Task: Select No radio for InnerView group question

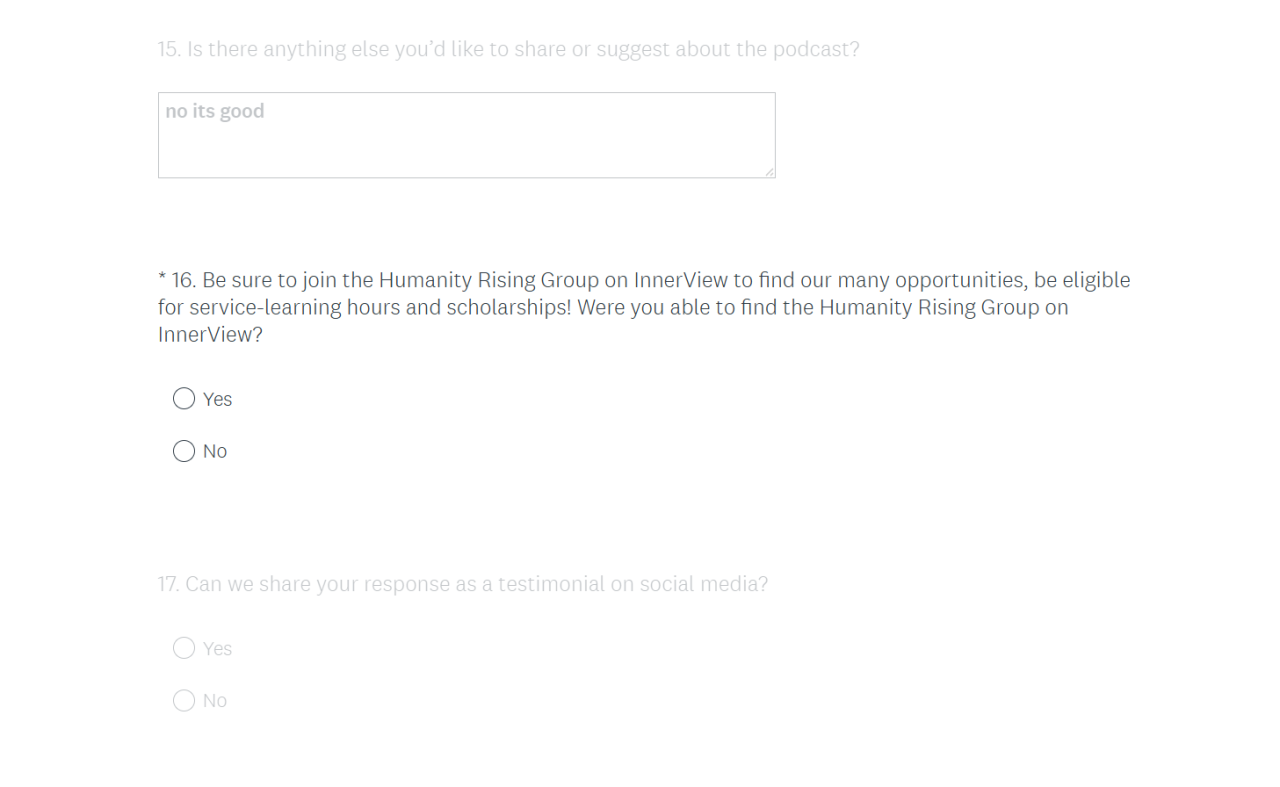Action: pos(184,451)
